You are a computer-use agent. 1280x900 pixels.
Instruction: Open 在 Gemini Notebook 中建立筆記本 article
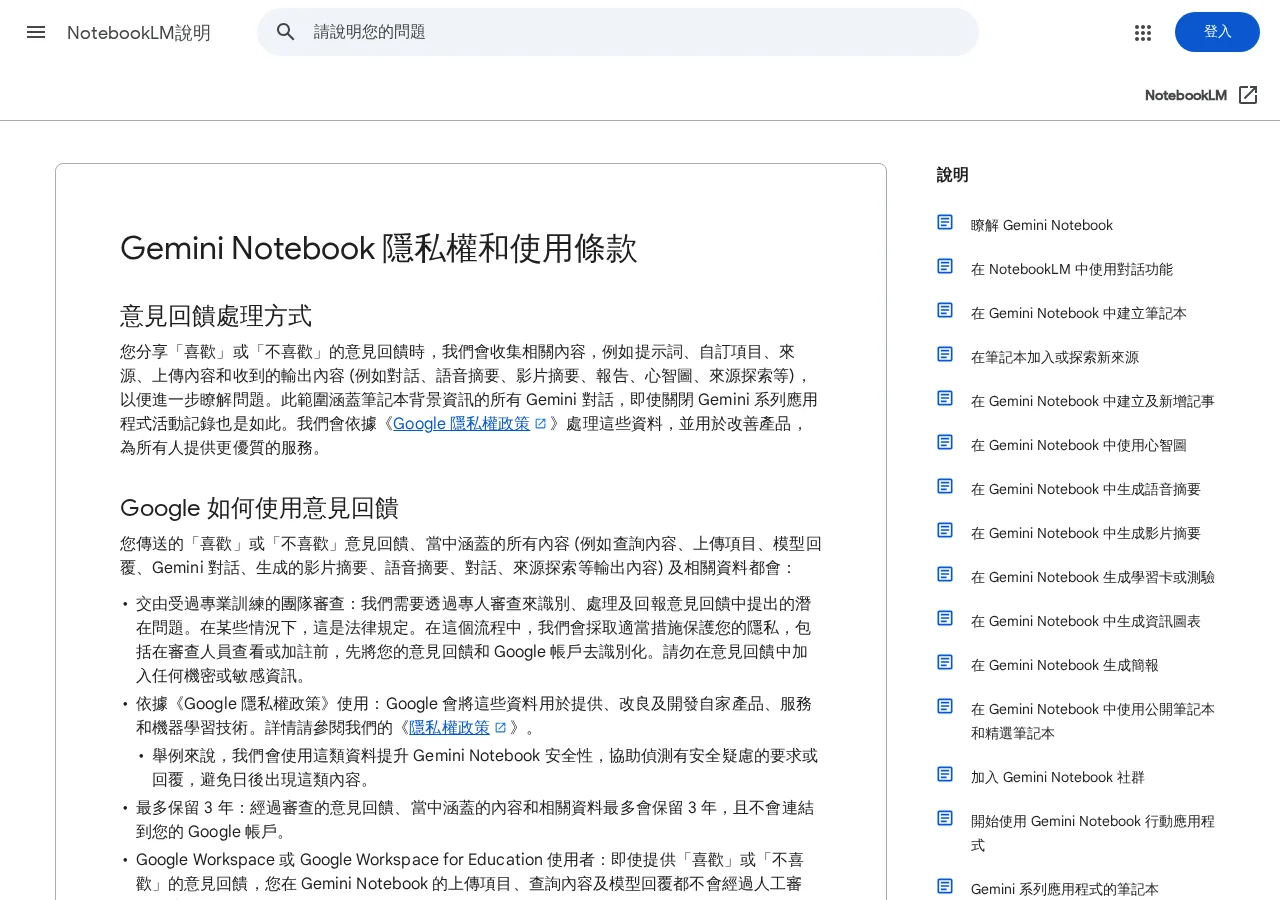pos(1079,313)
